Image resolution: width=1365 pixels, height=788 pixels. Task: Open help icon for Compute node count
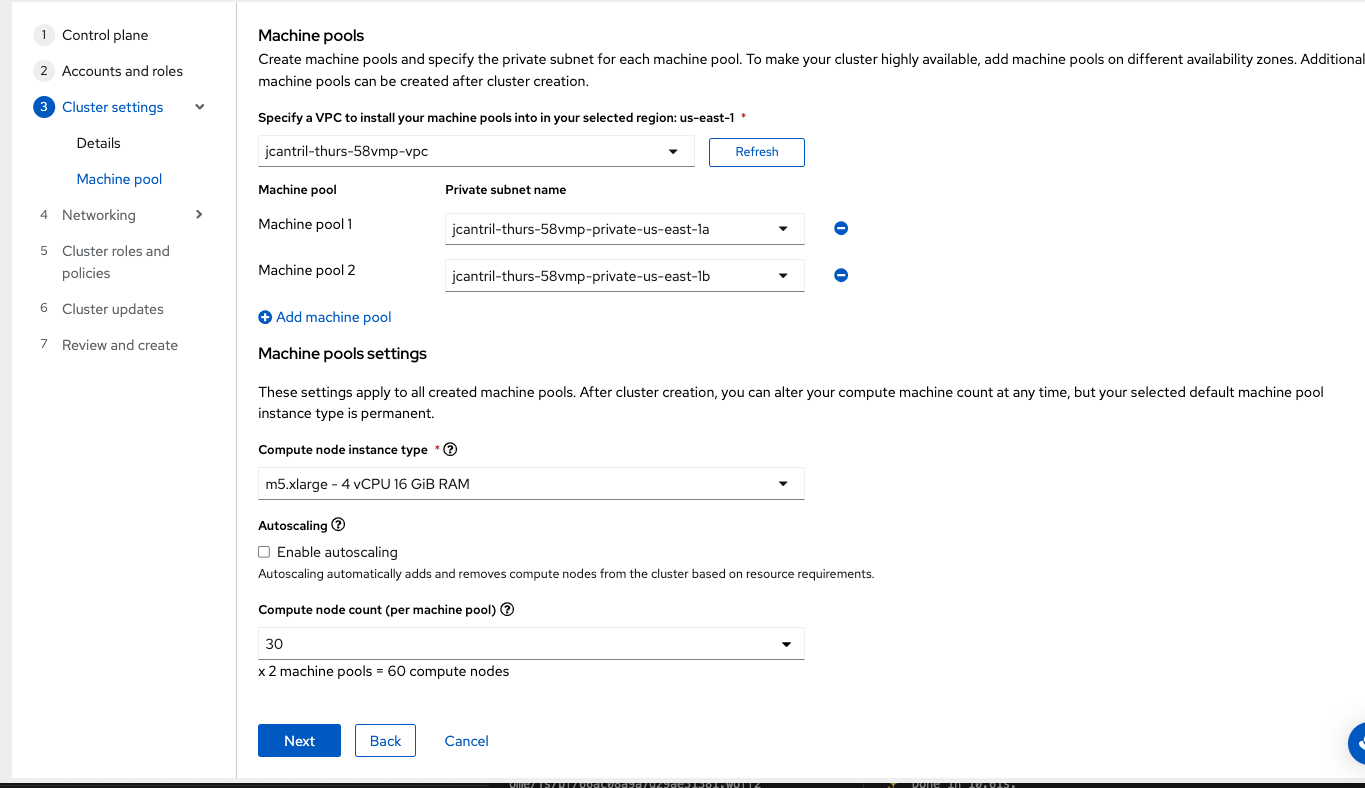pyautogui.click(x=507, y=609)
